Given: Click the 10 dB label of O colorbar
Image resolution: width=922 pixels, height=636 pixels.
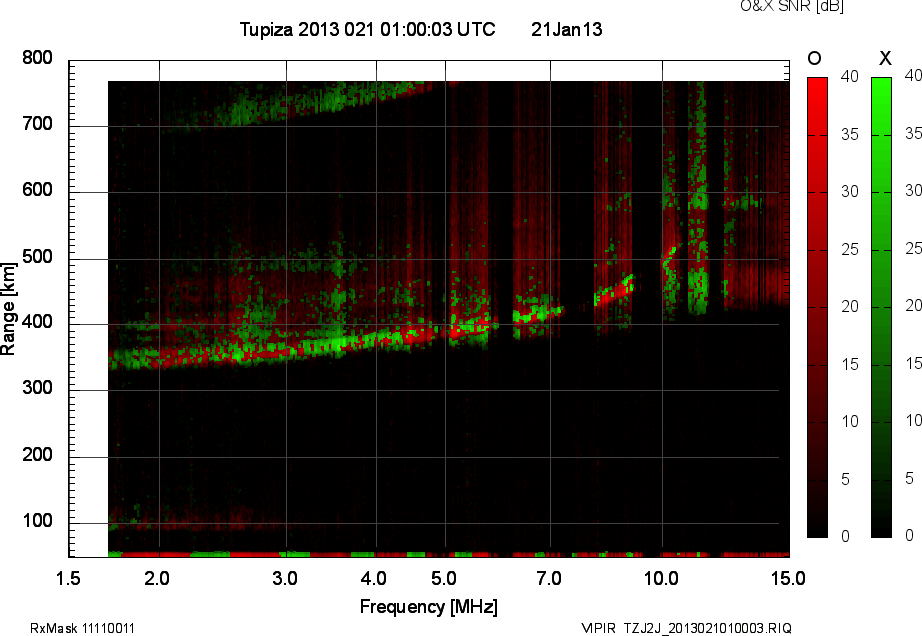Looking at the screenshot, I should [x=850, y=421].
